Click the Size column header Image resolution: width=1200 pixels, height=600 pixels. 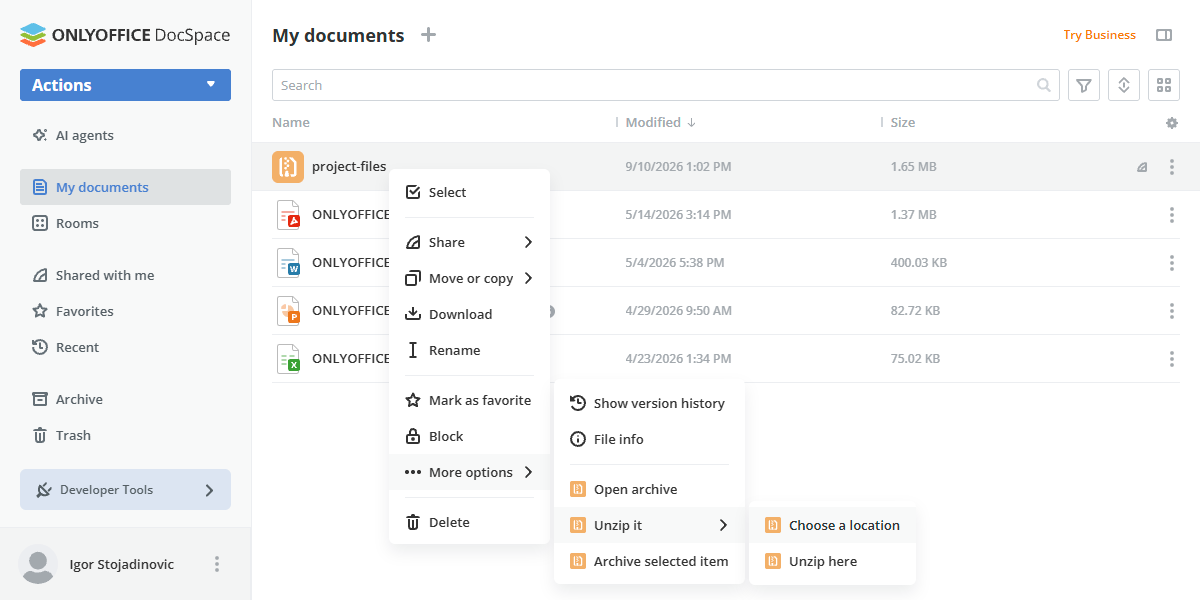[x=903, y=122]
